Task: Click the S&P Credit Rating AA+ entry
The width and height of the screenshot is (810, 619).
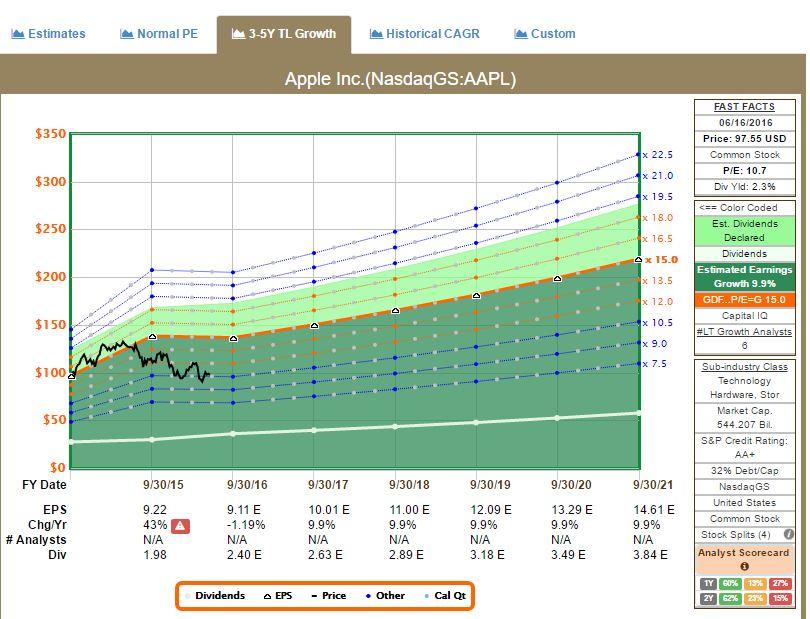Action: [x=744, y=447]
